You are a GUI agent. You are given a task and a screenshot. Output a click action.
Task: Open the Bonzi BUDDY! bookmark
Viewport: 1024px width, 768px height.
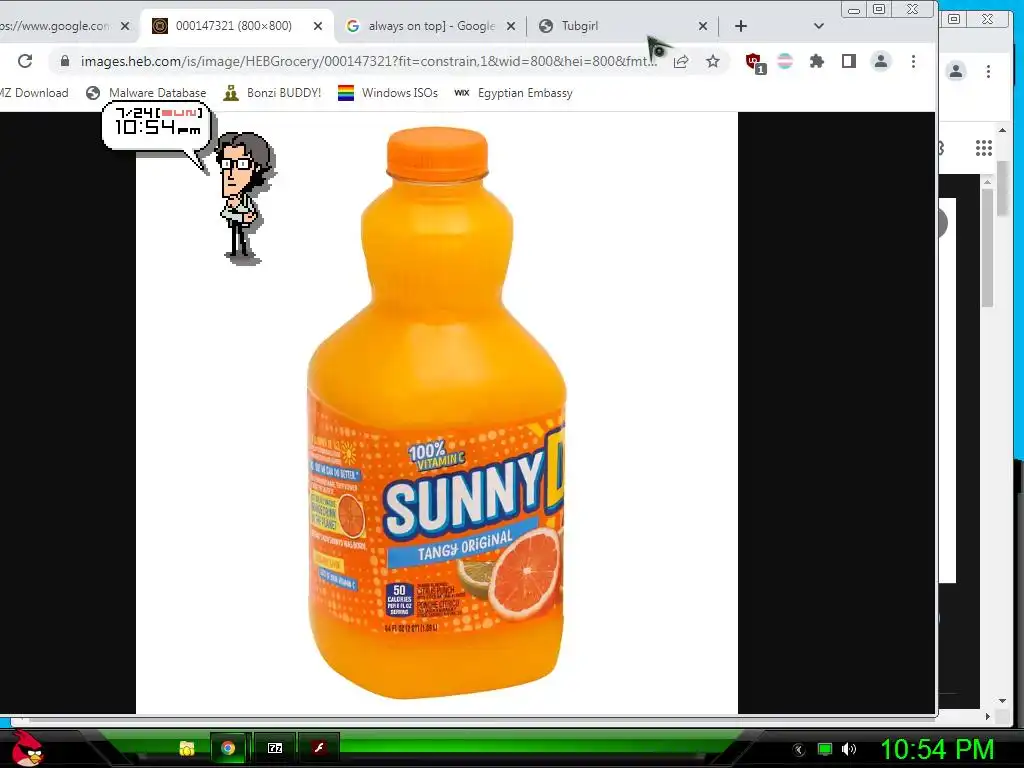click(272, 93)
